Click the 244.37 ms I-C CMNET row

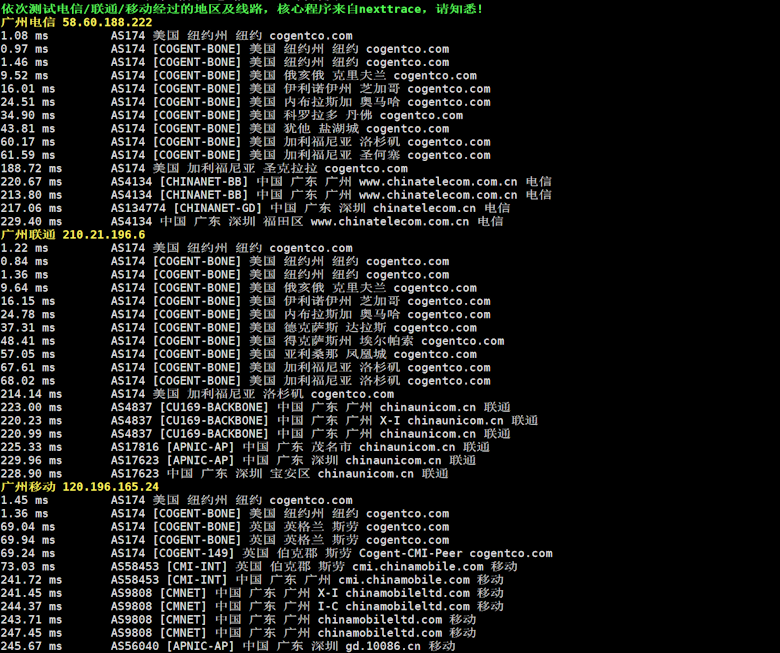coord(252,606)
